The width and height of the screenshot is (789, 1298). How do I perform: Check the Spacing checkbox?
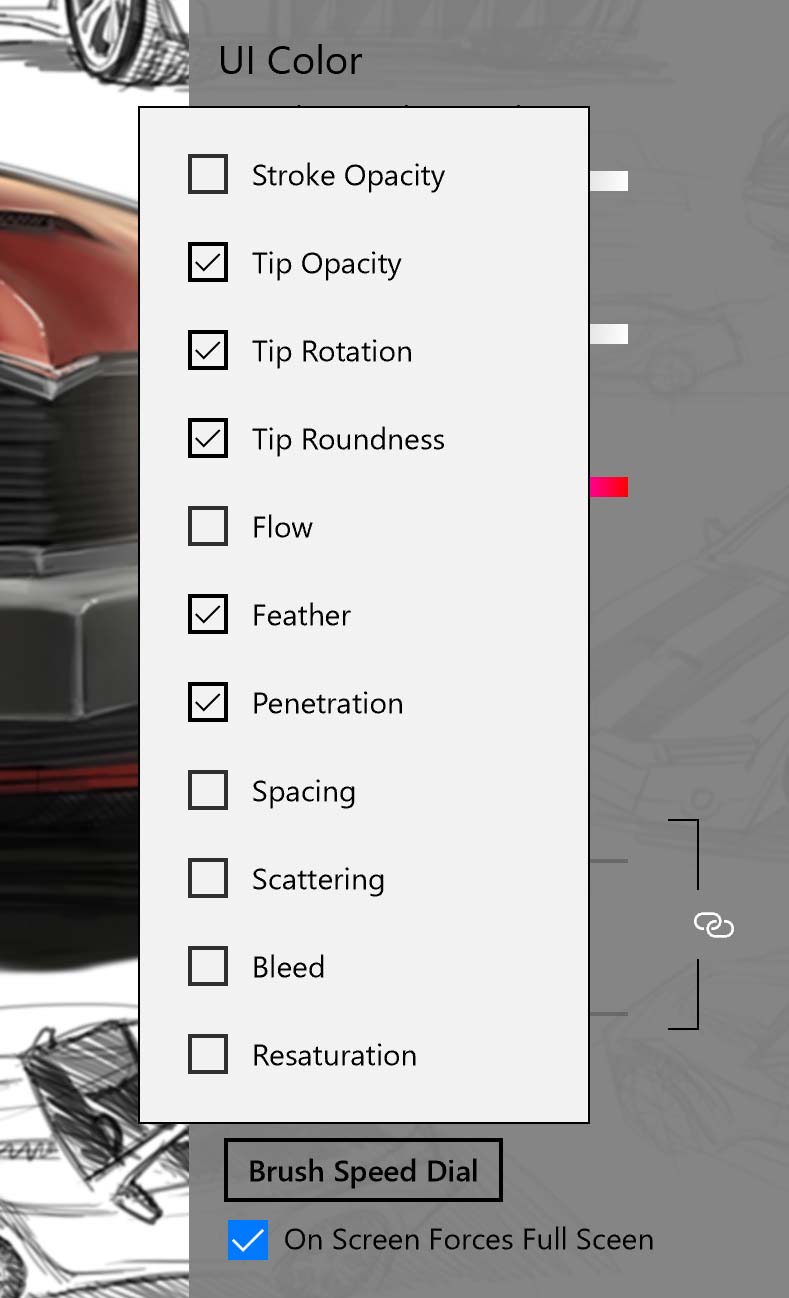coord(208,790)
